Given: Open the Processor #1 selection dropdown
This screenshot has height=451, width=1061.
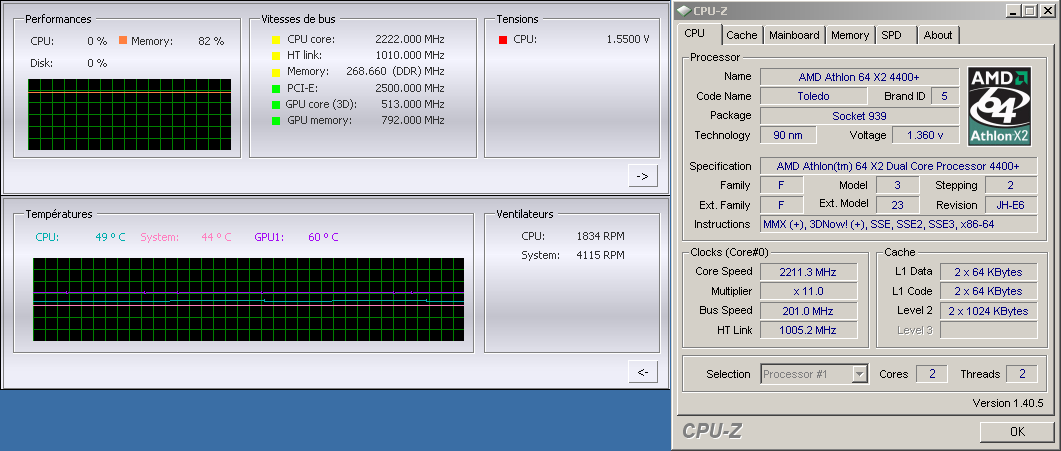Looking at the screenshot, I should click(x=815, y=374).
